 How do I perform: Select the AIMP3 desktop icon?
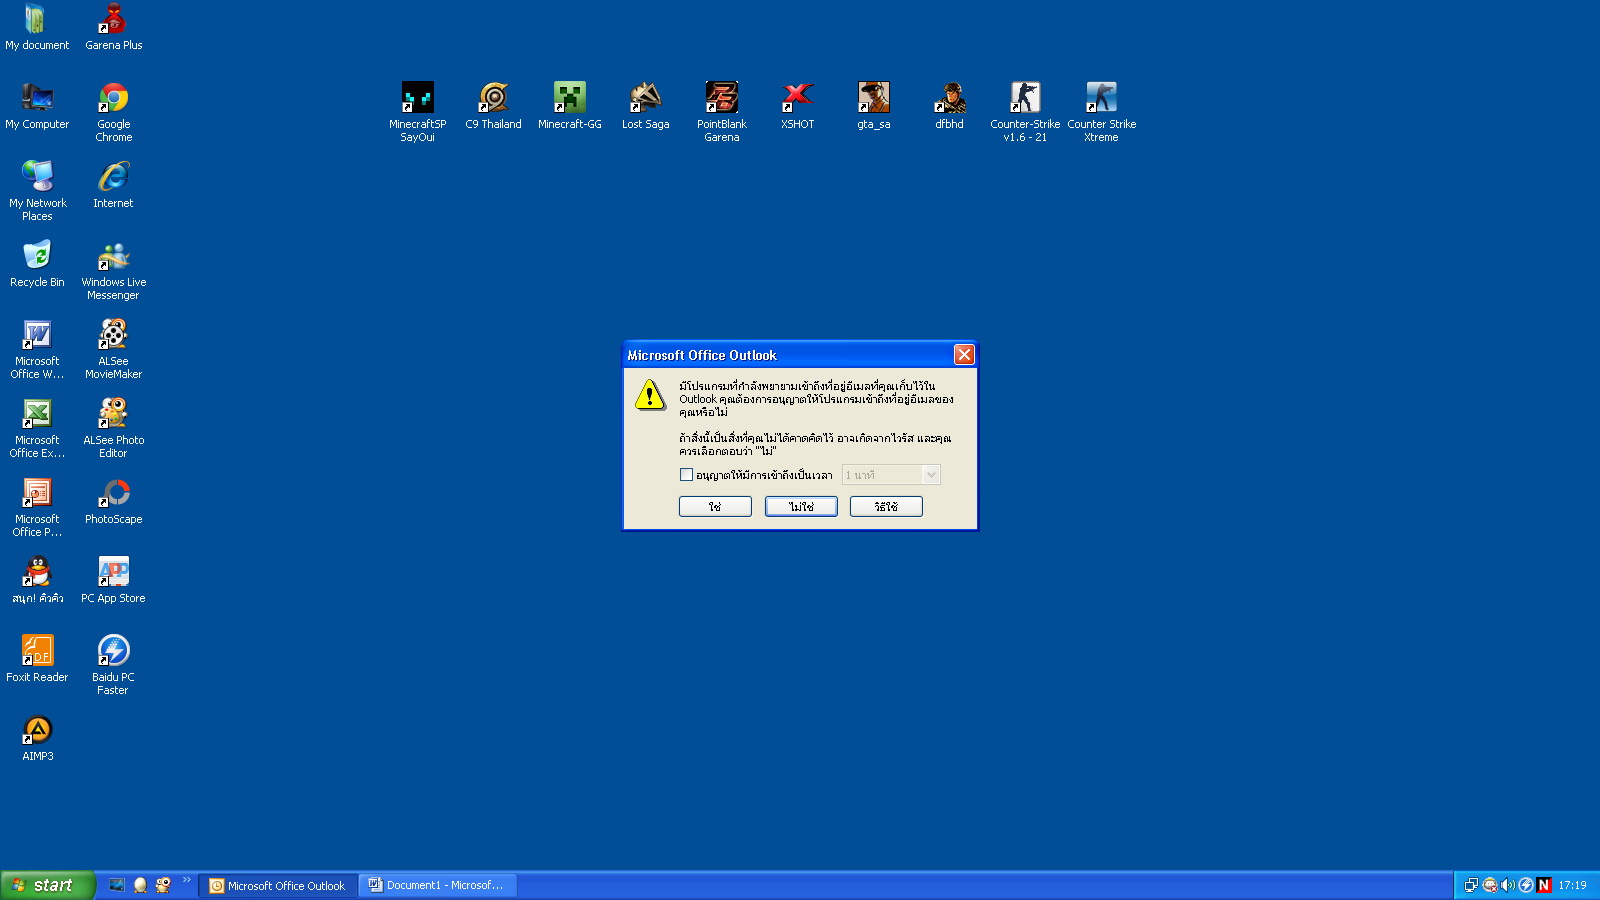(37, 737)
